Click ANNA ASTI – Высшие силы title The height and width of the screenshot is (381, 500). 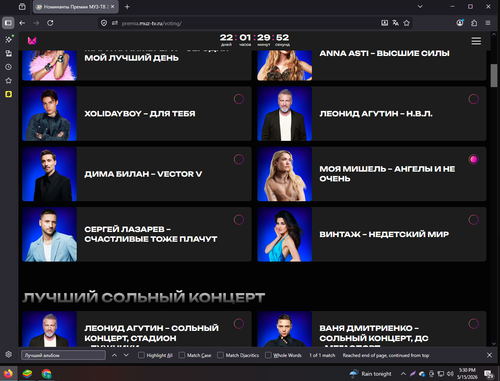[384, 53]
